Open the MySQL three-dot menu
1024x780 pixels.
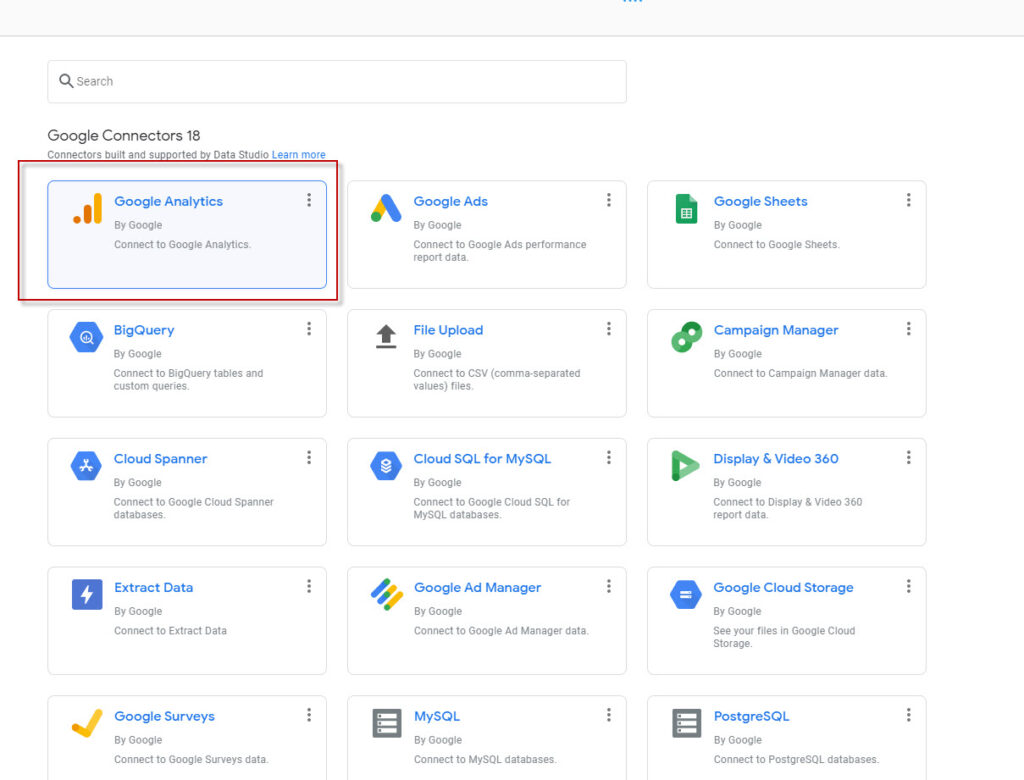[x=609, y=715]
